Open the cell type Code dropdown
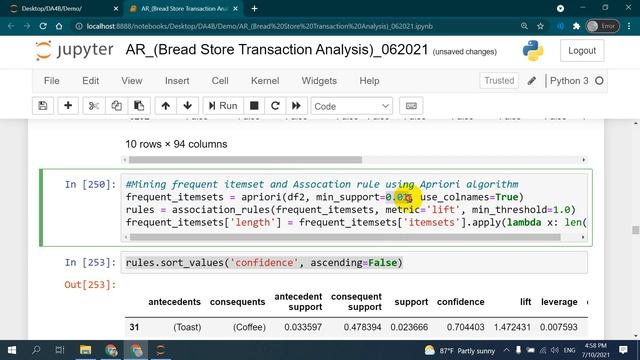 [x=351, y=106]
